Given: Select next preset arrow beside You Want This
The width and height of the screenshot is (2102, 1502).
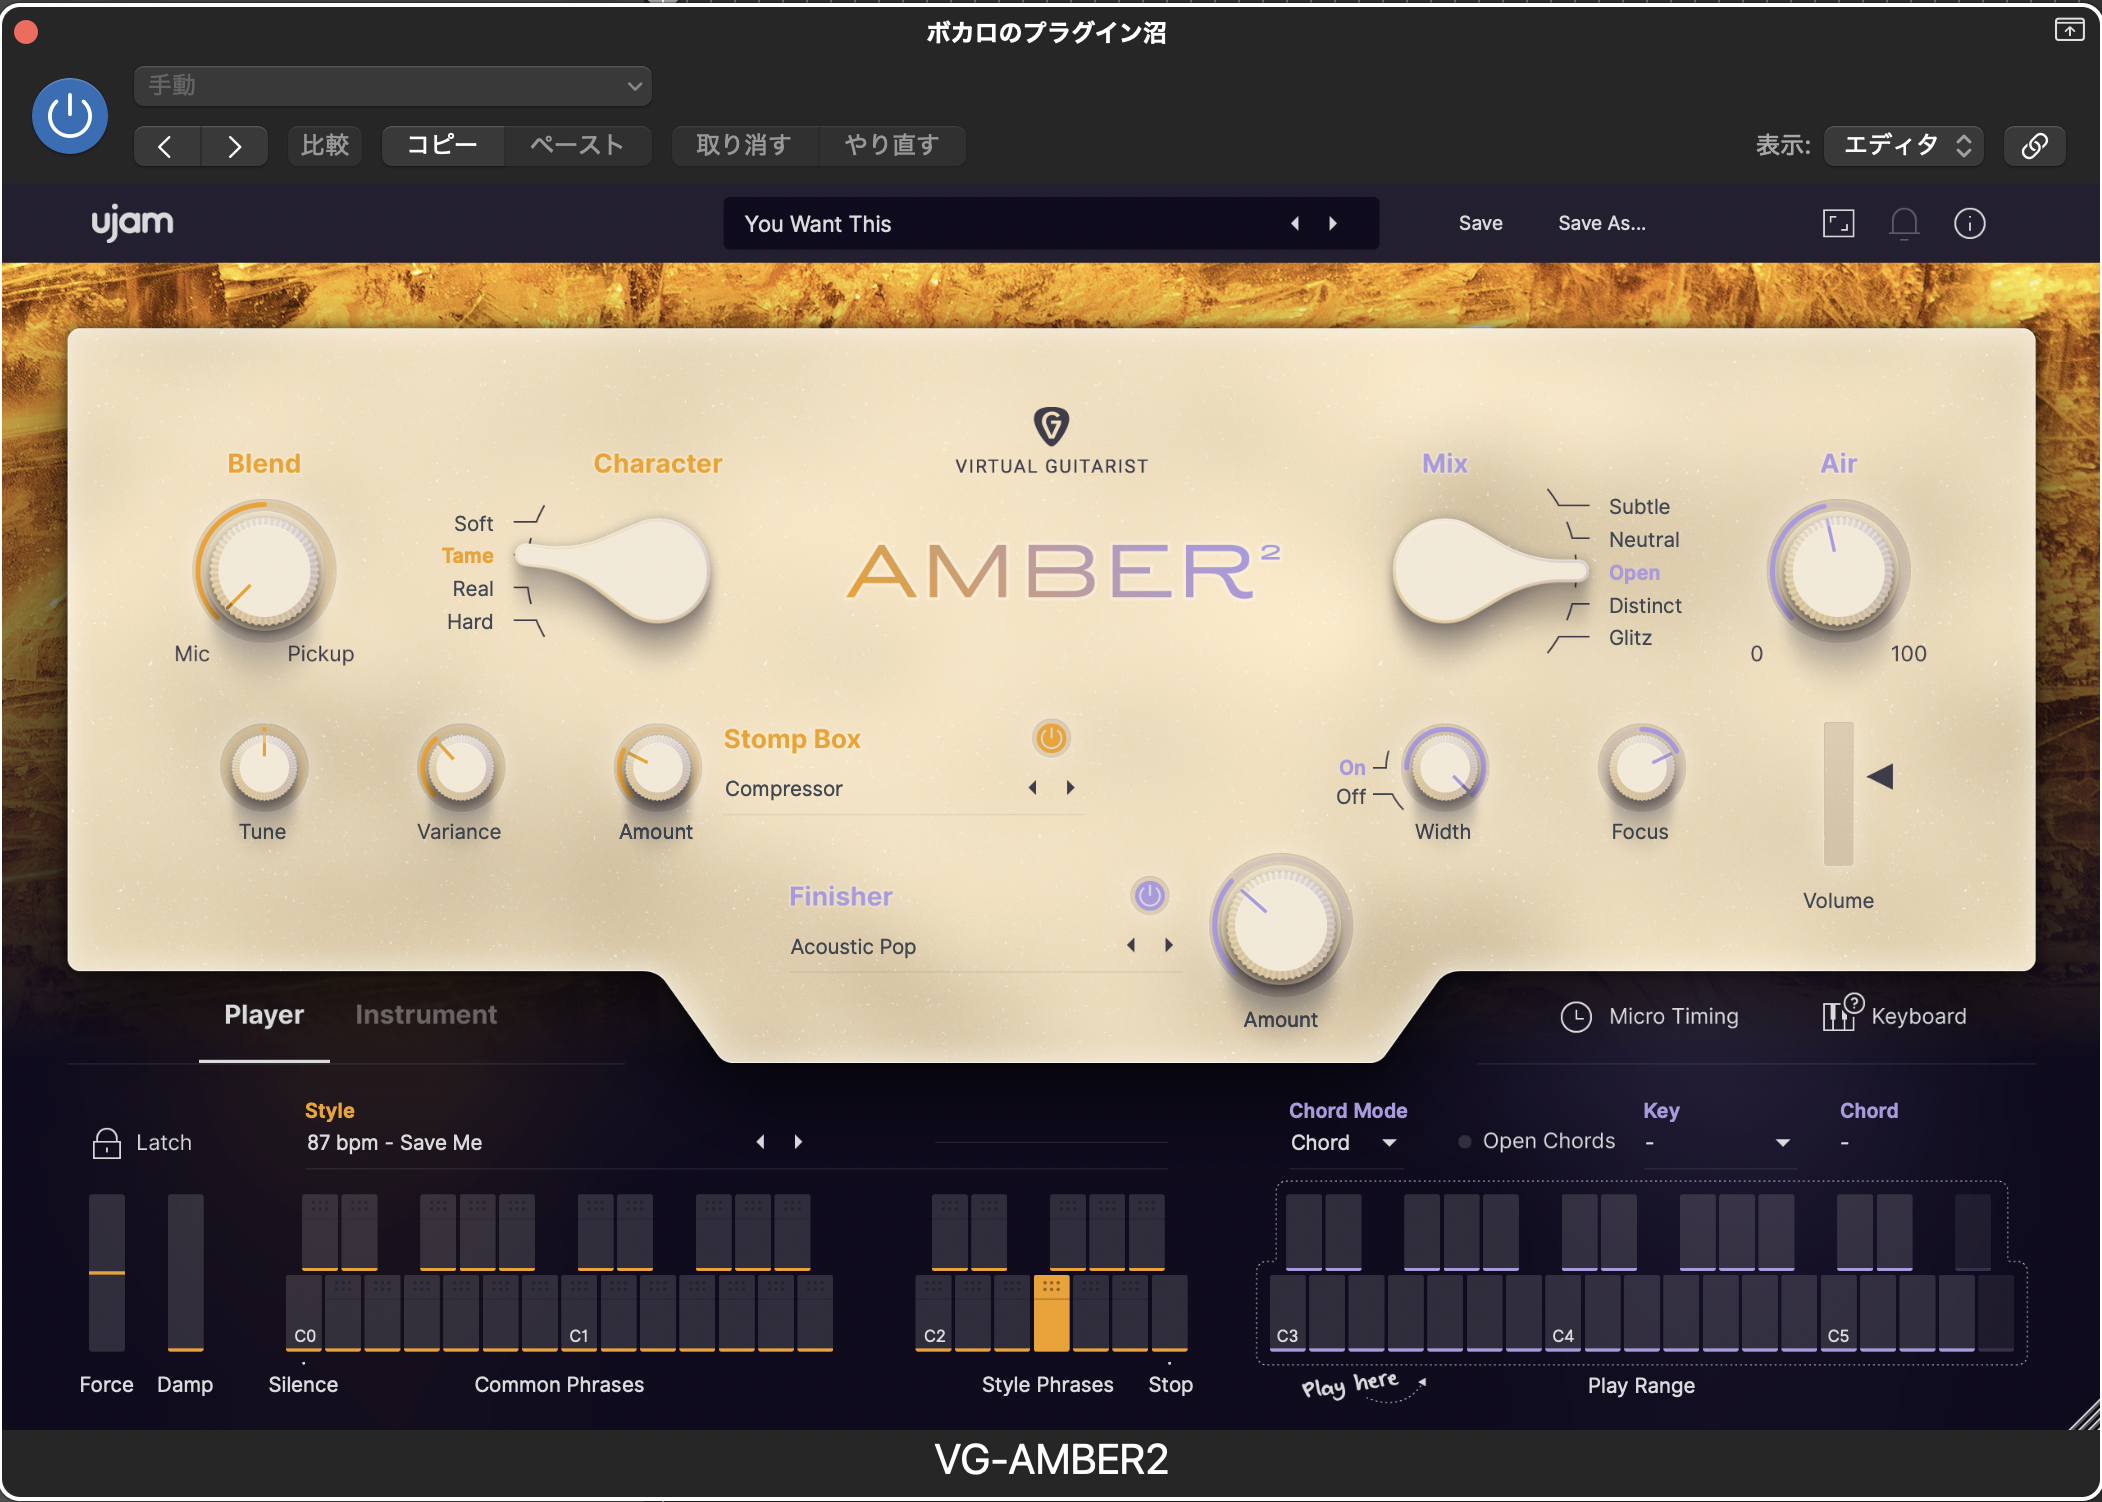Looking at the screenshot, I should 1333,224.
